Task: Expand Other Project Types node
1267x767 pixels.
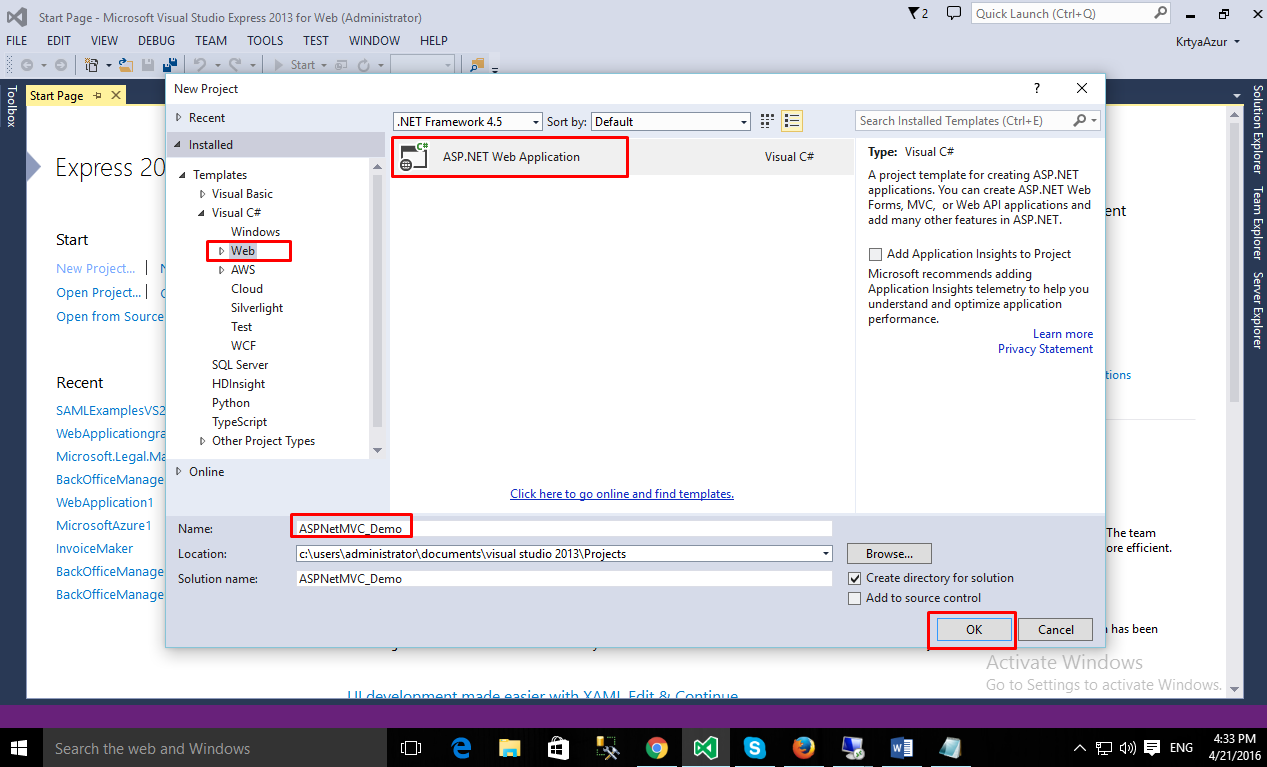Action: click(203, 441)
